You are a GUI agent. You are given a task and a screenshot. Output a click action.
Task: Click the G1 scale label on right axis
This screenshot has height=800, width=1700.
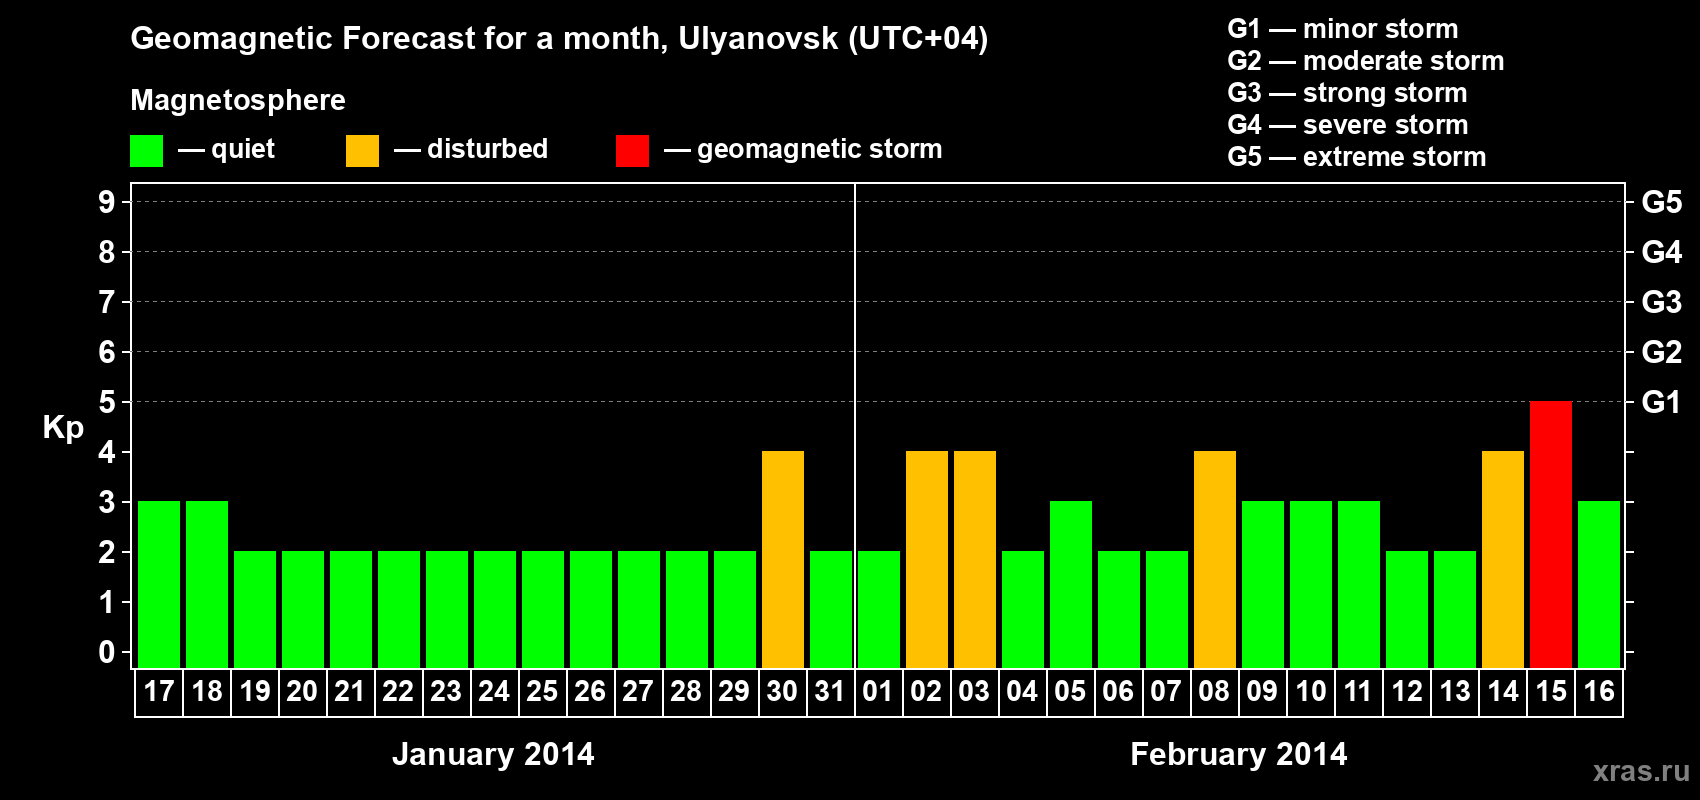pos(1662,402)
